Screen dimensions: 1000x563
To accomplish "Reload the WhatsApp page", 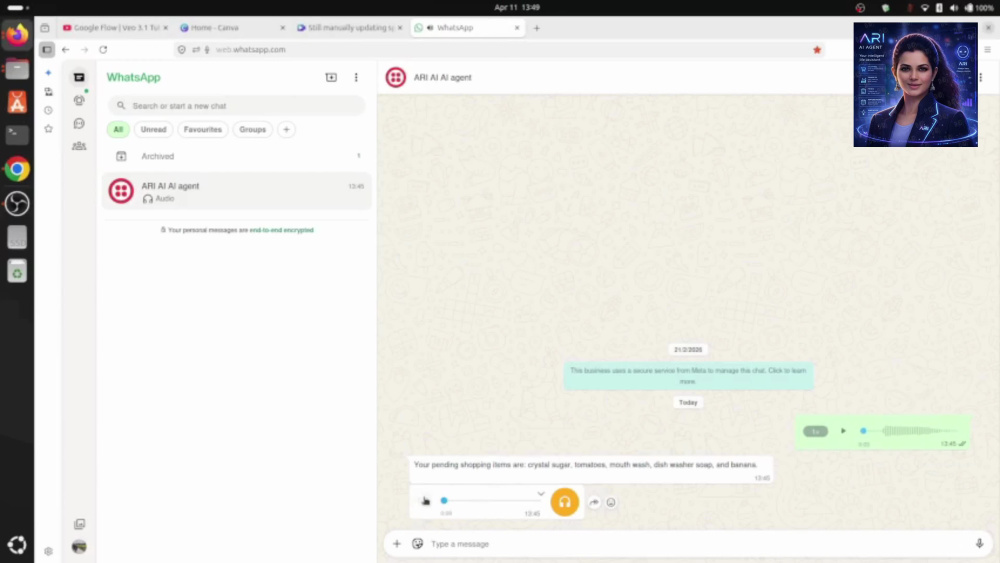I will coord(103,50).
